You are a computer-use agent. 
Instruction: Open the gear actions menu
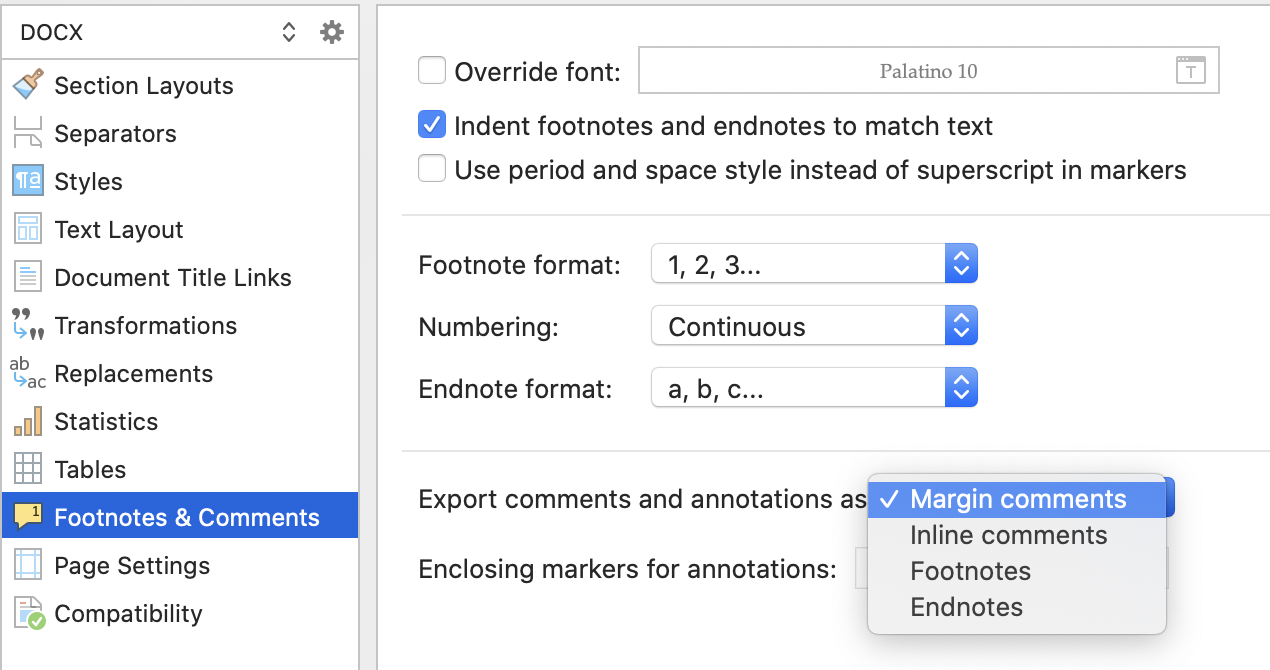[332, 32]
